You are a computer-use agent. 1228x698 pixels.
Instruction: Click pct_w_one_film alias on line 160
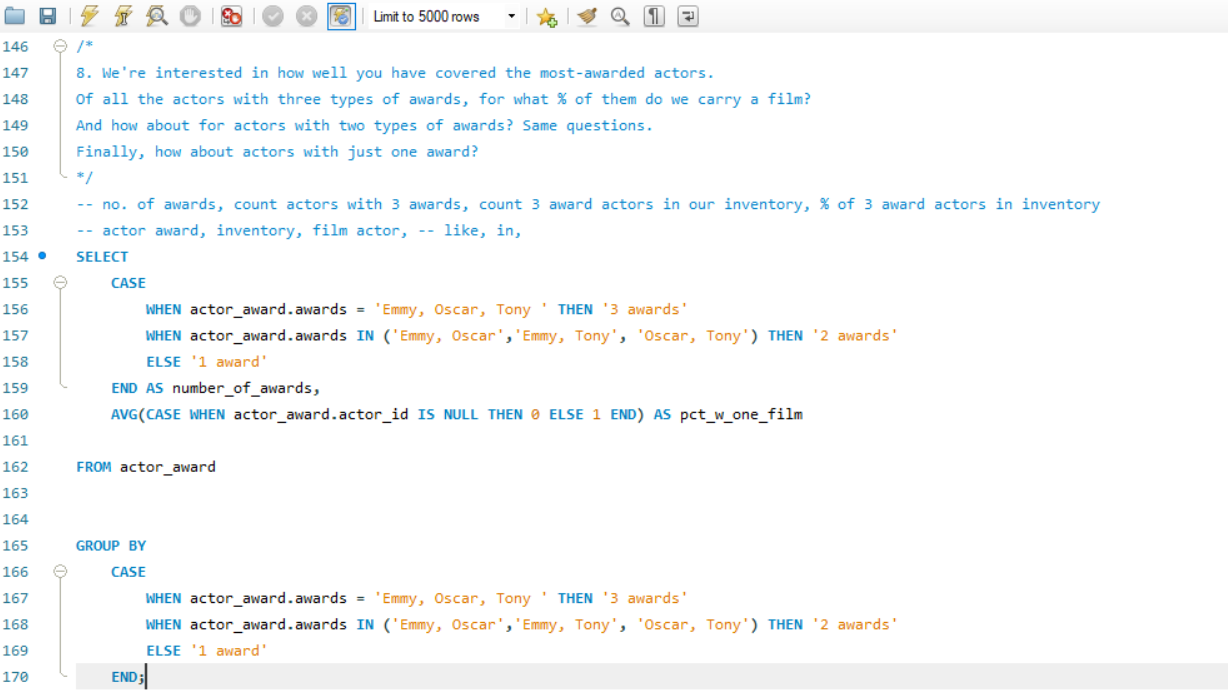(742, 414)
